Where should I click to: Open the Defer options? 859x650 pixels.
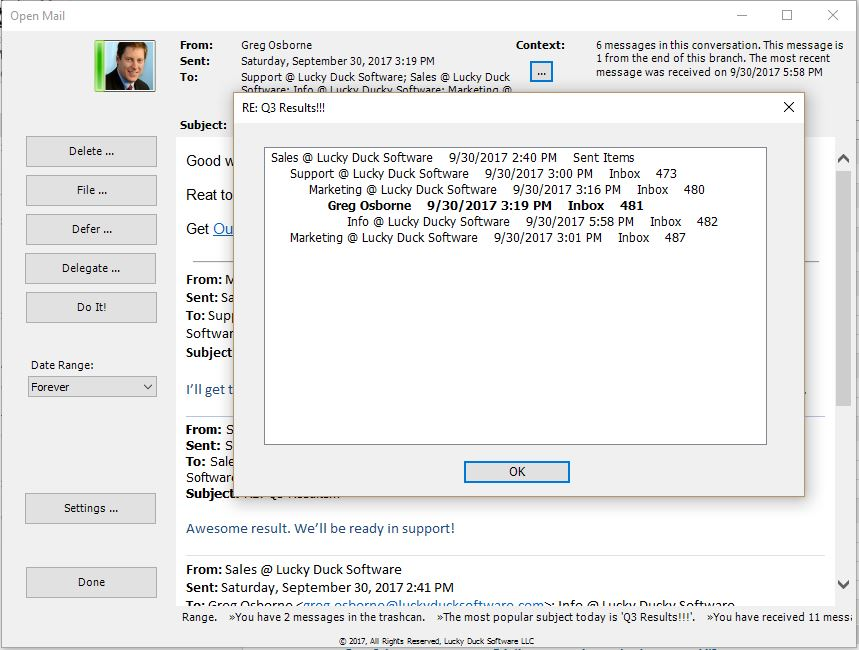[x=90, y=229]
